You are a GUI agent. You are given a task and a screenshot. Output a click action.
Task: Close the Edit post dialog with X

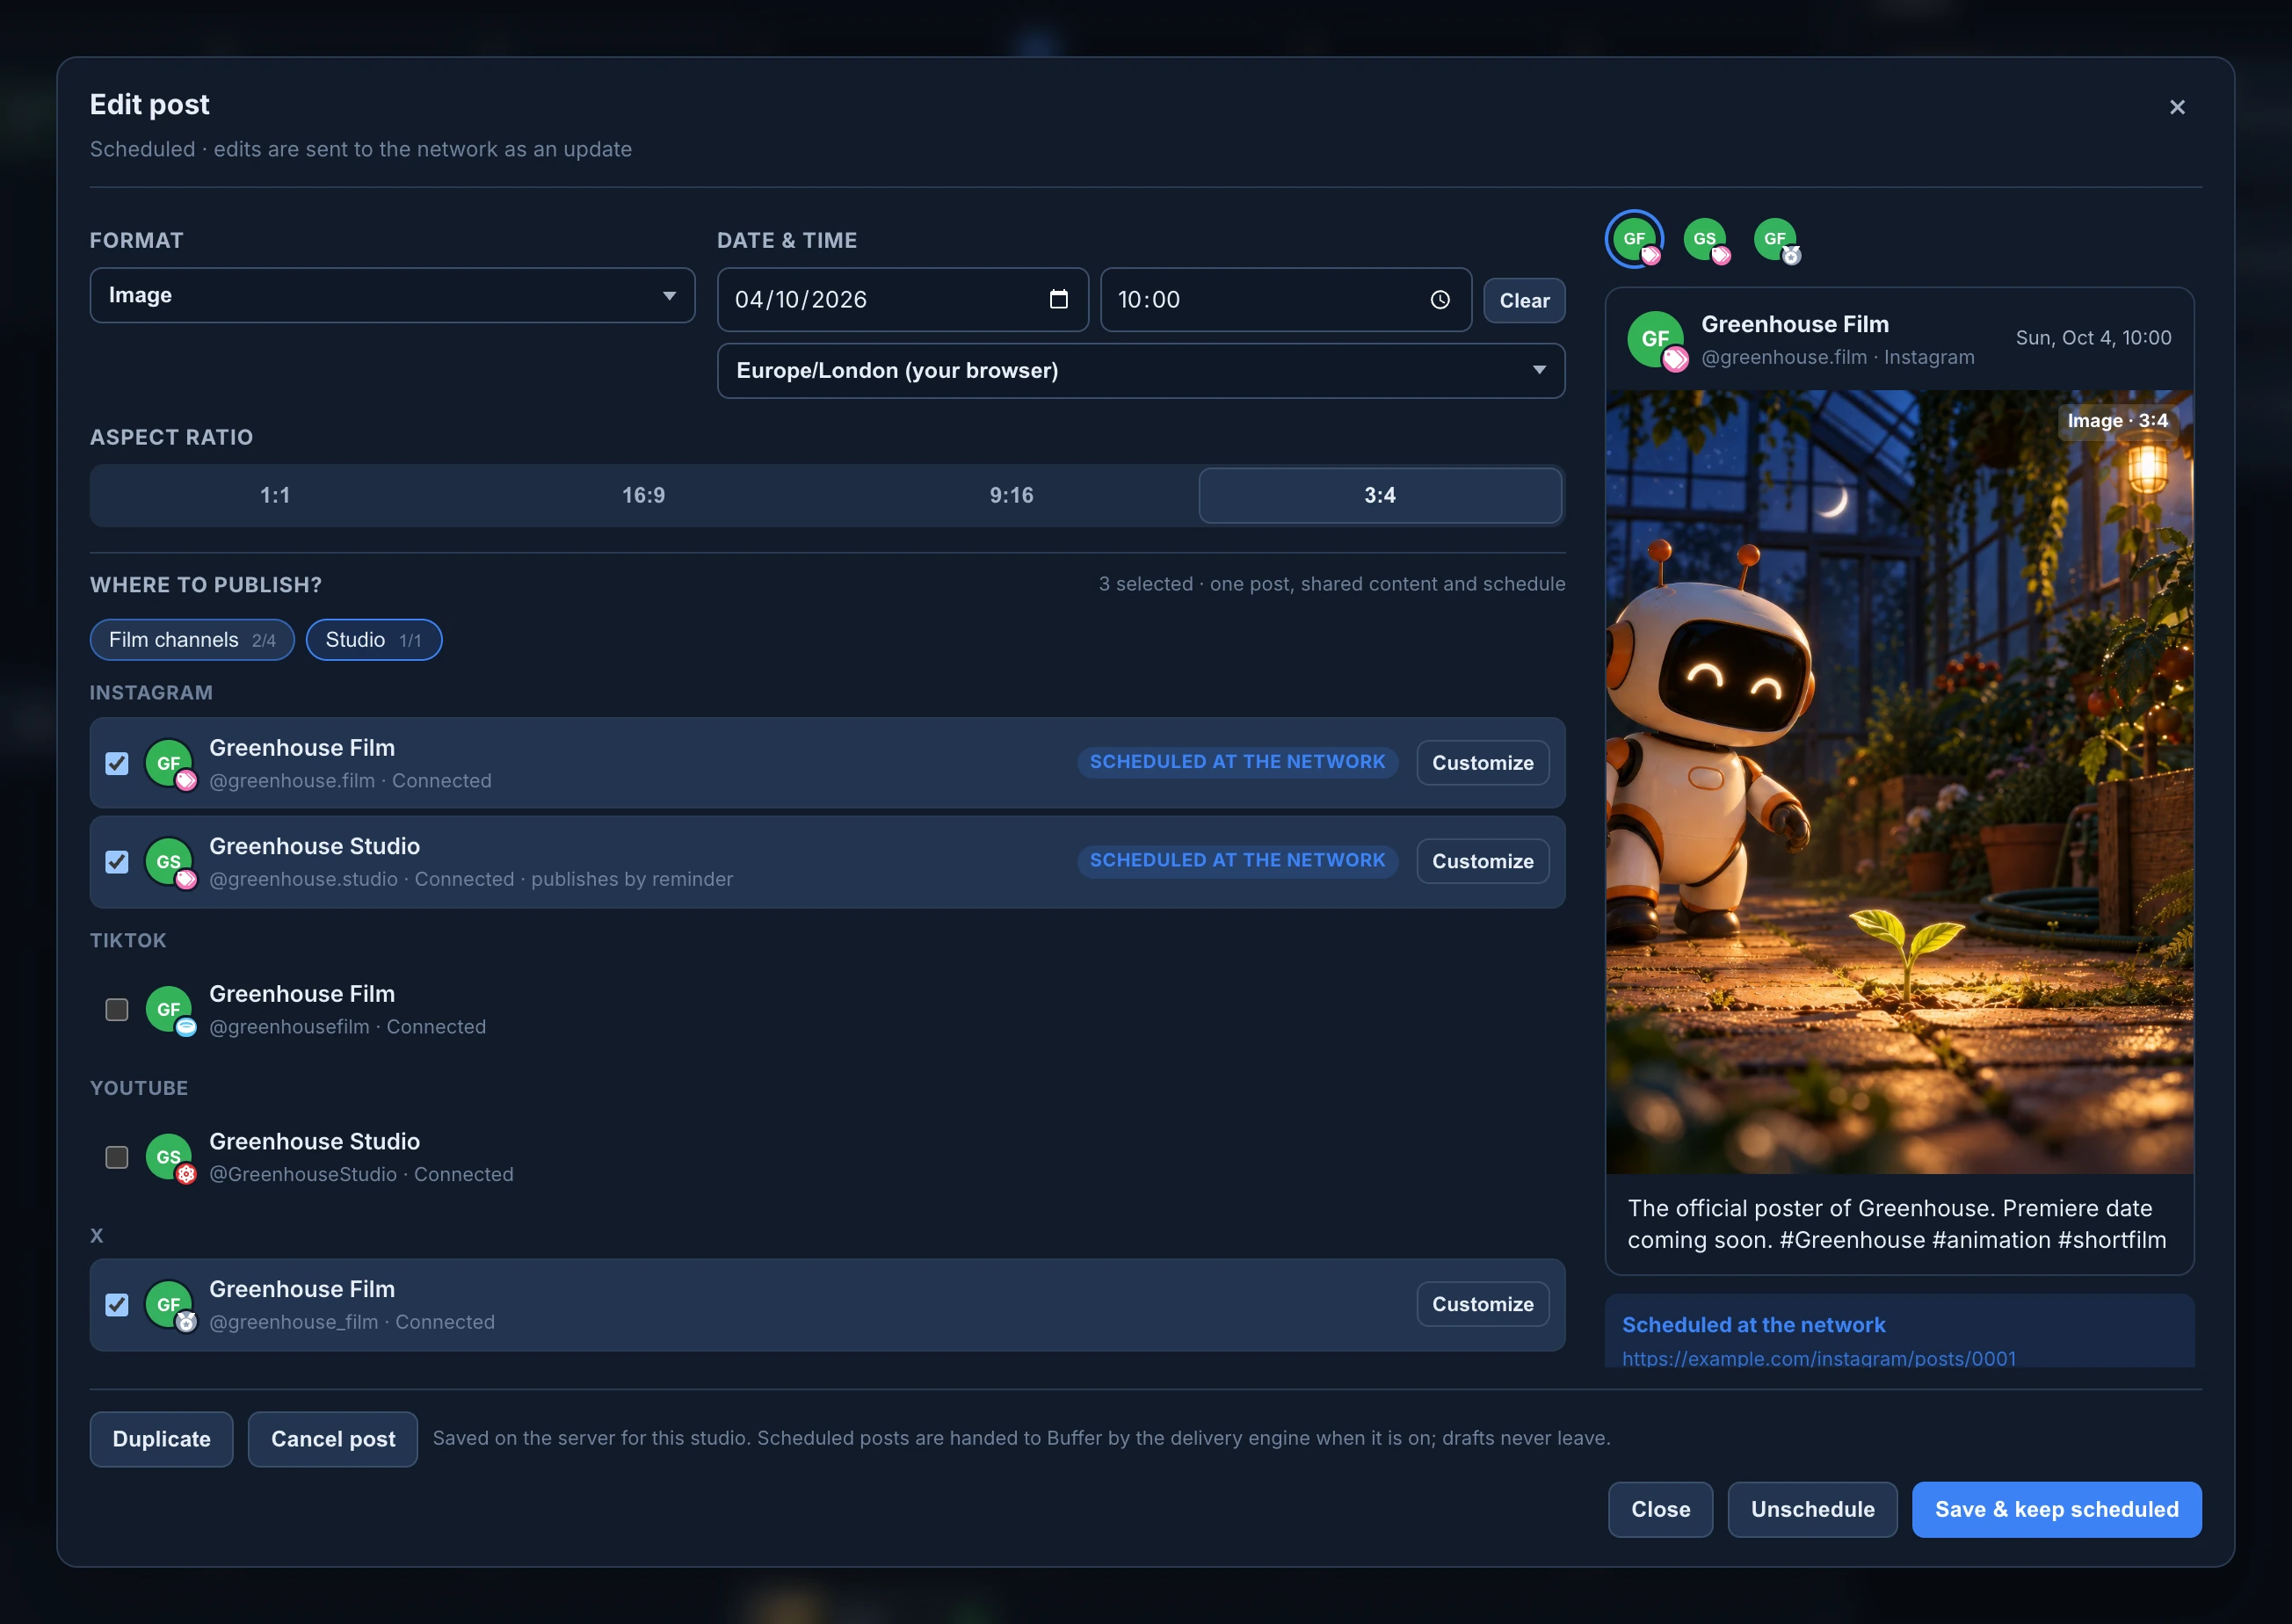[2176, 107]
